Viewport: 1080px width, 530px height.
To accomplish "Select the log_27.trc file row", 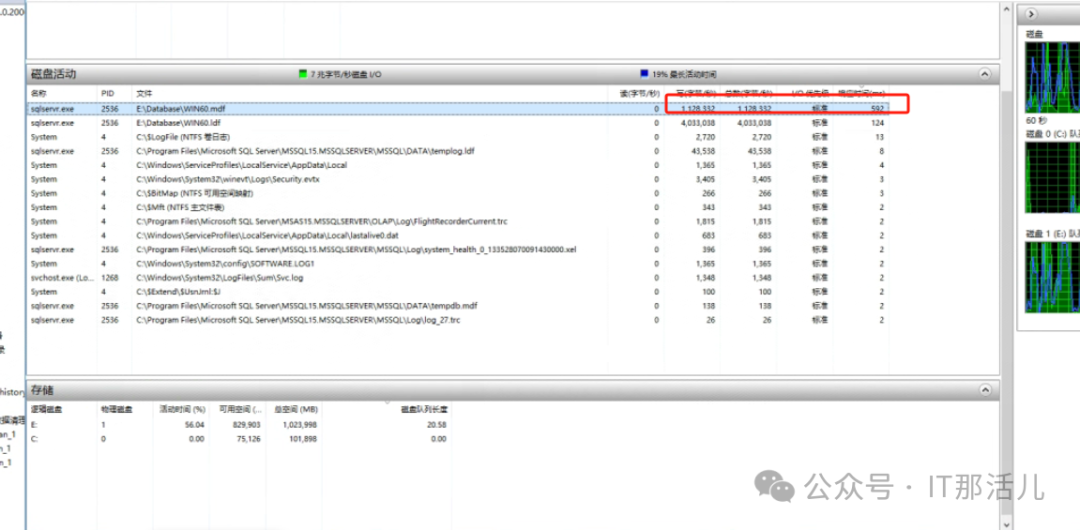I will click(x=459, y=320).
